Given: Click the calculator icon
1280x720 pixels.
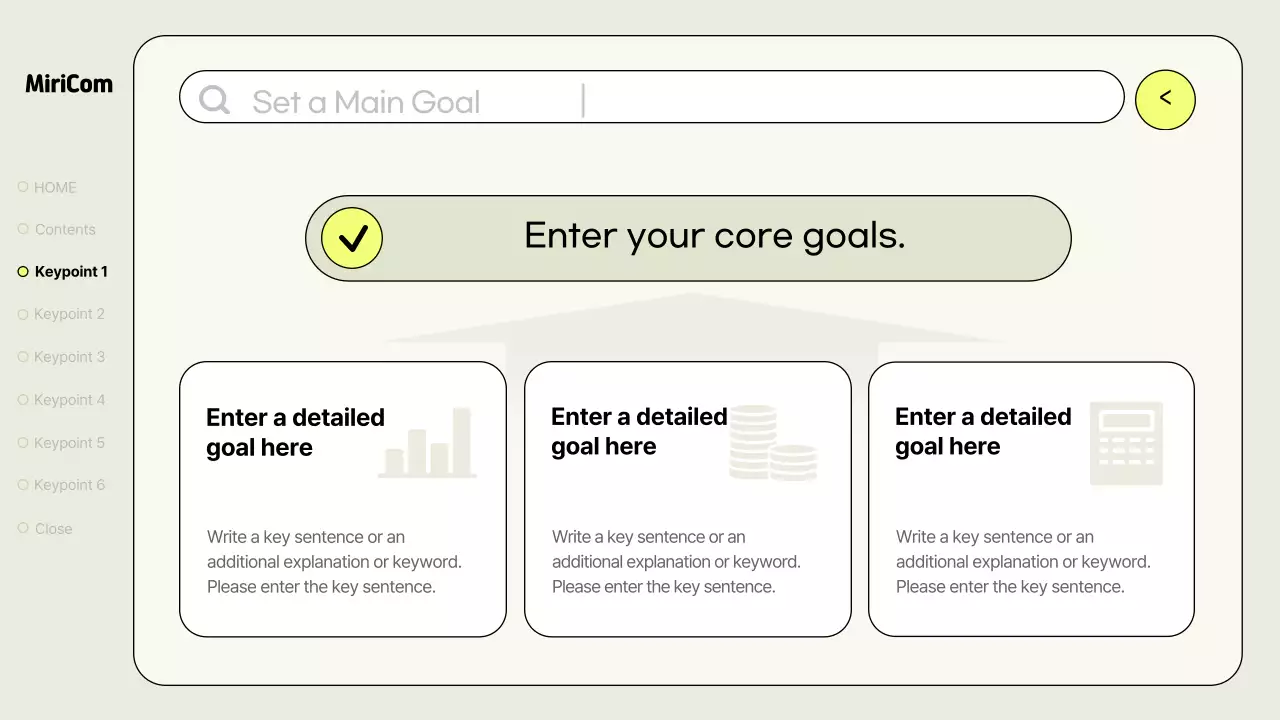Looking at the screenshot, I should [x=1126, y=443].
